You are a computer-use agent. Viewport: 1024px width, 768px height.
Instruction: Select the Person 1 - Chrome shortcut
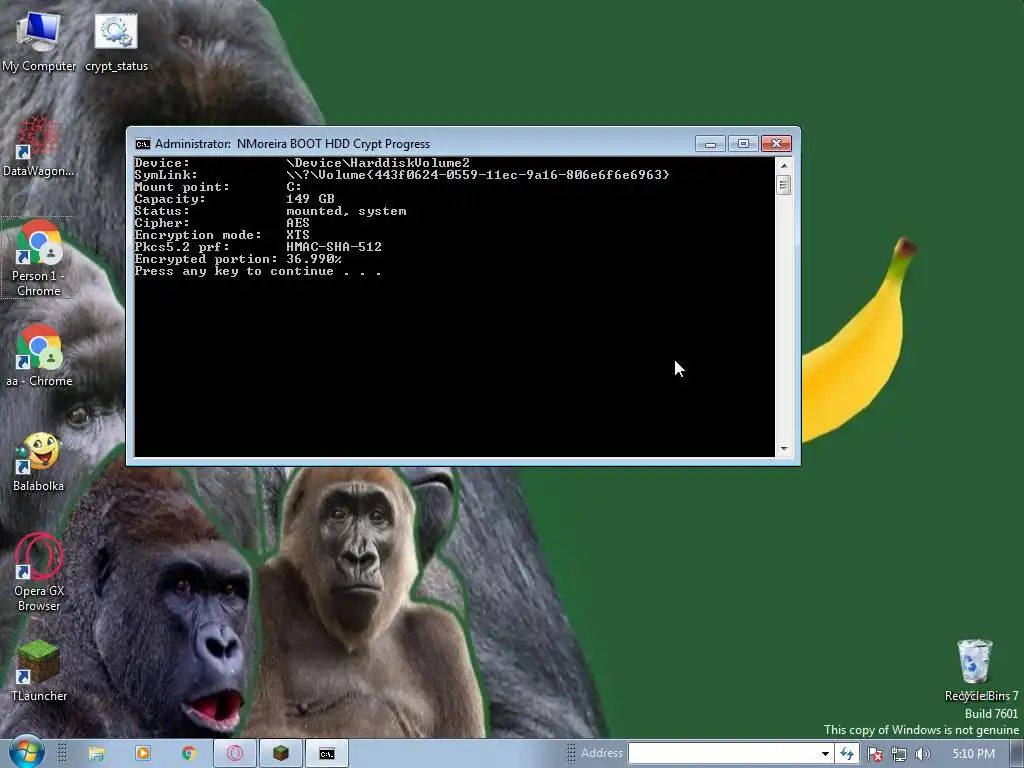39,258
